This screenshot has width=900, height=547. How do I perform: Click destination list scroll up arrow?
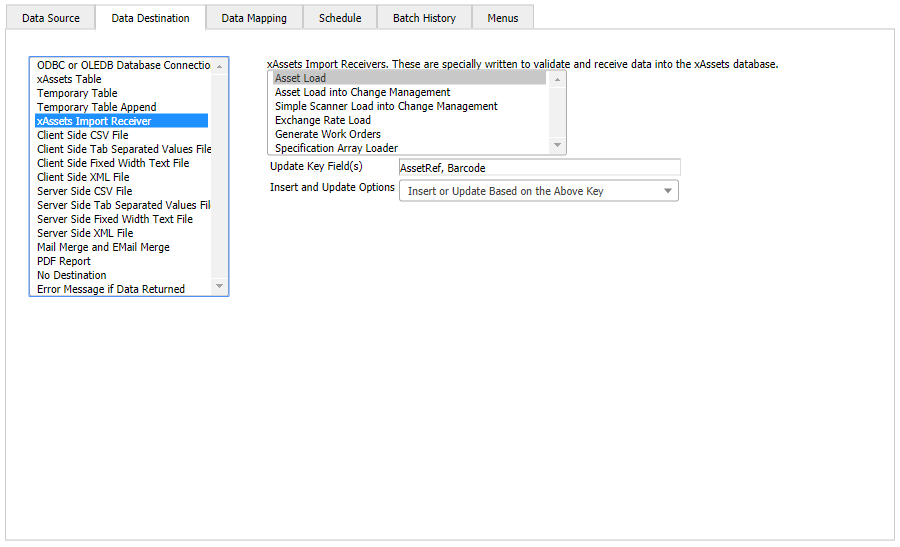pyautogui.click(x=219, y=67)
